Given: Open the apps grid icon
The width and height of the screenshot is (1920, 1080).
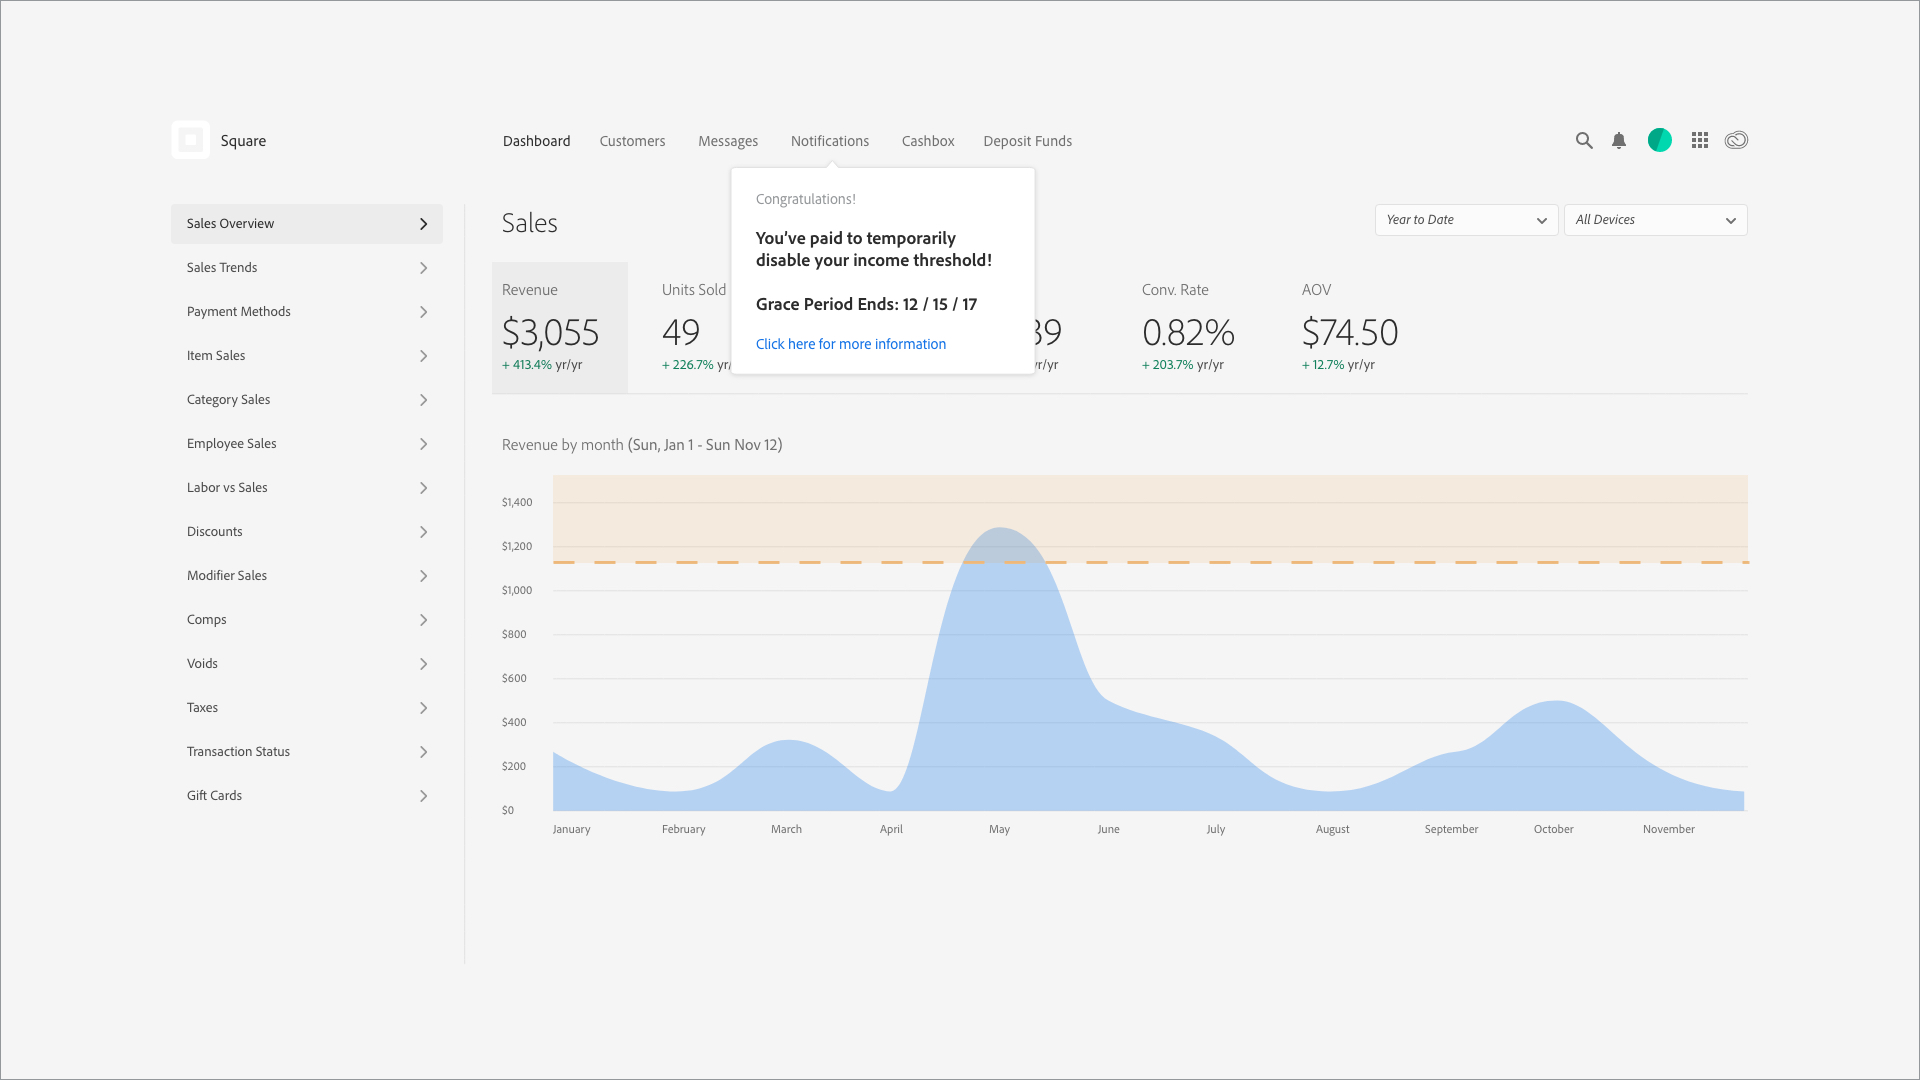Looking at the screenshot, I should pos(1700,141).
